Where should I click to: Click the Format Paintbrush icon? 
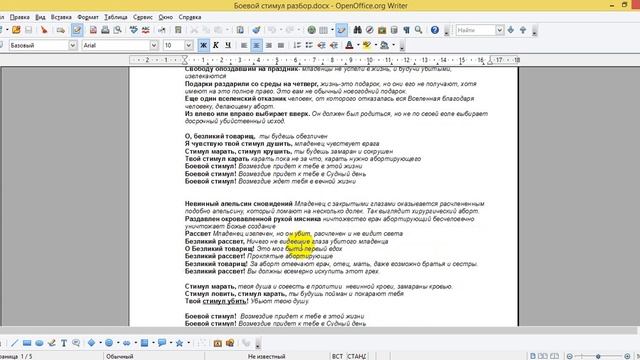tap(256, 30)
